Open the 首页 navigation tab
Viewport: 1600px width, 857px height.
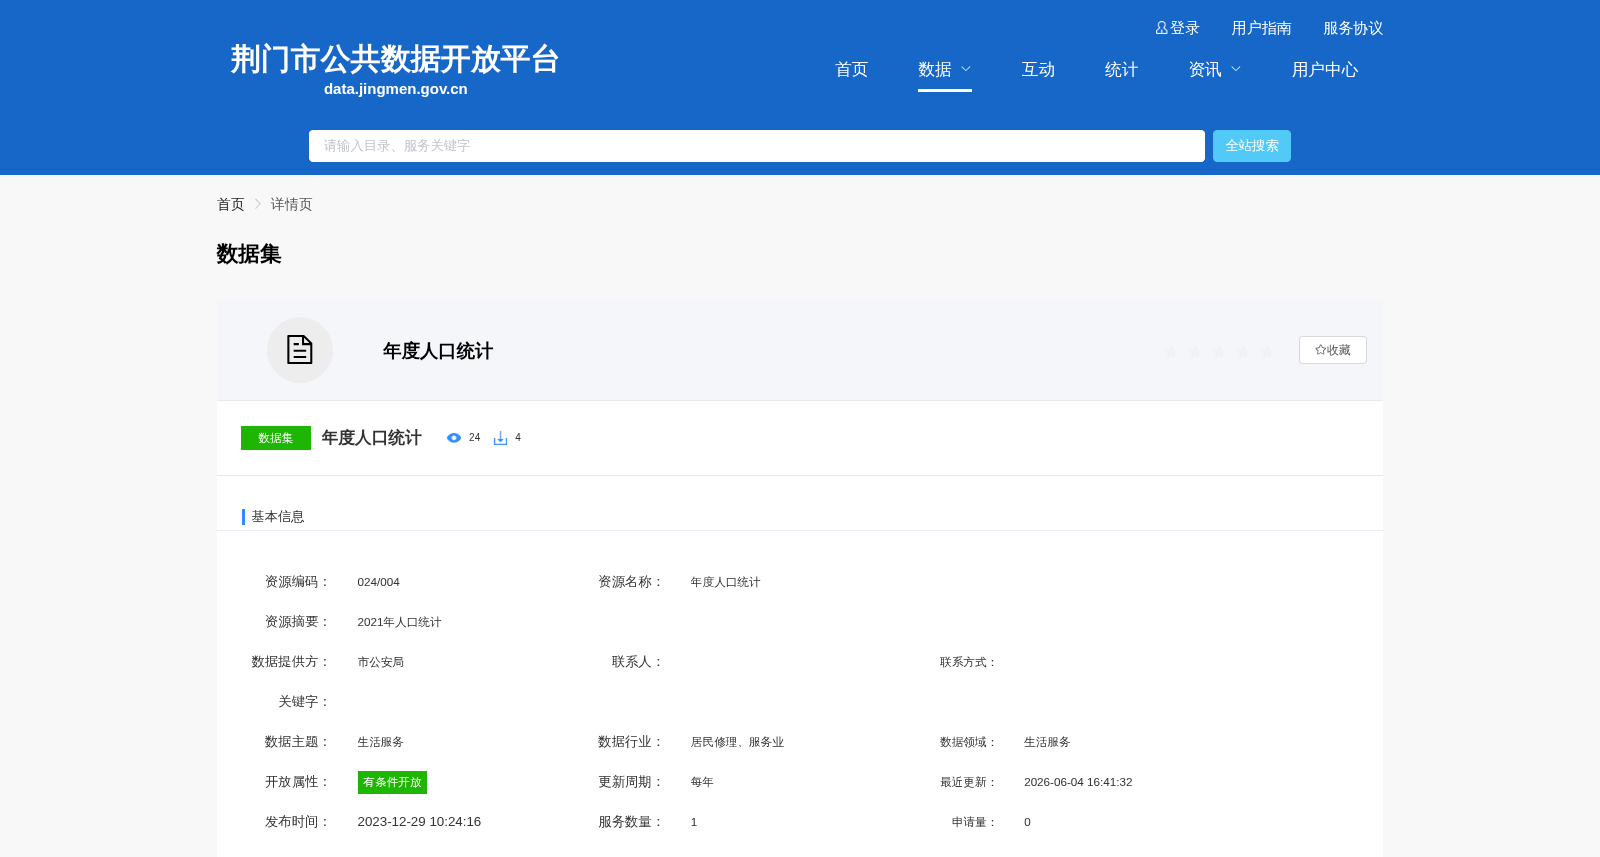(851, 69)
